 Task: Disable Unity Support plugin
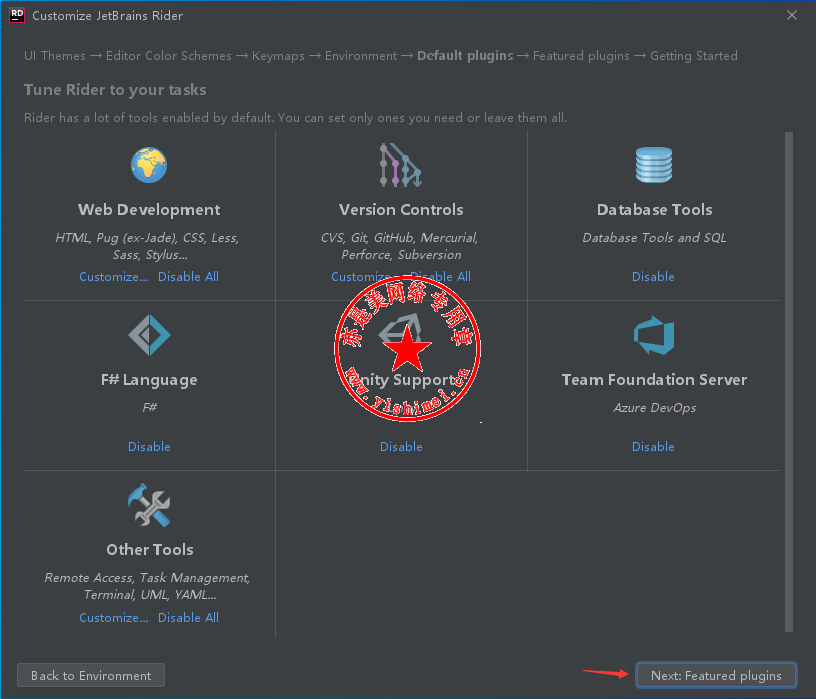[x=401, y=447]
